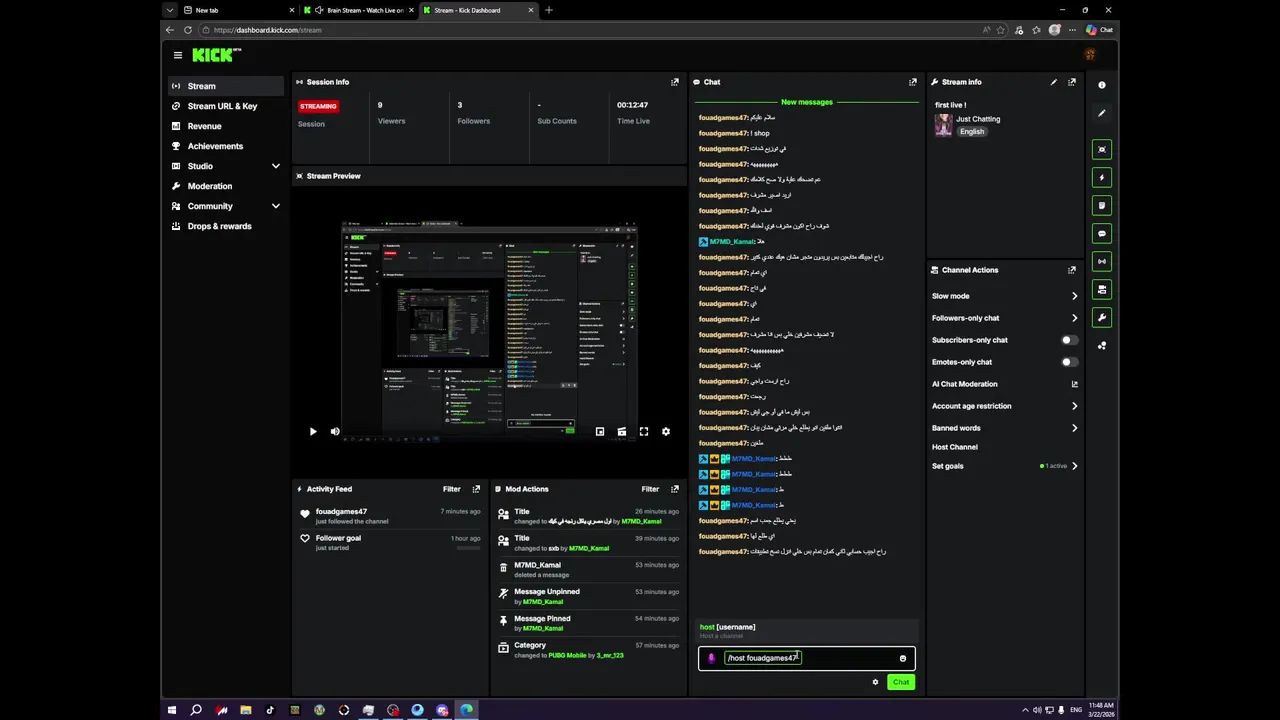The image size is (1280, 720).
Task: Pop out the Session Info panel
Action: click(x=675, y=82)
